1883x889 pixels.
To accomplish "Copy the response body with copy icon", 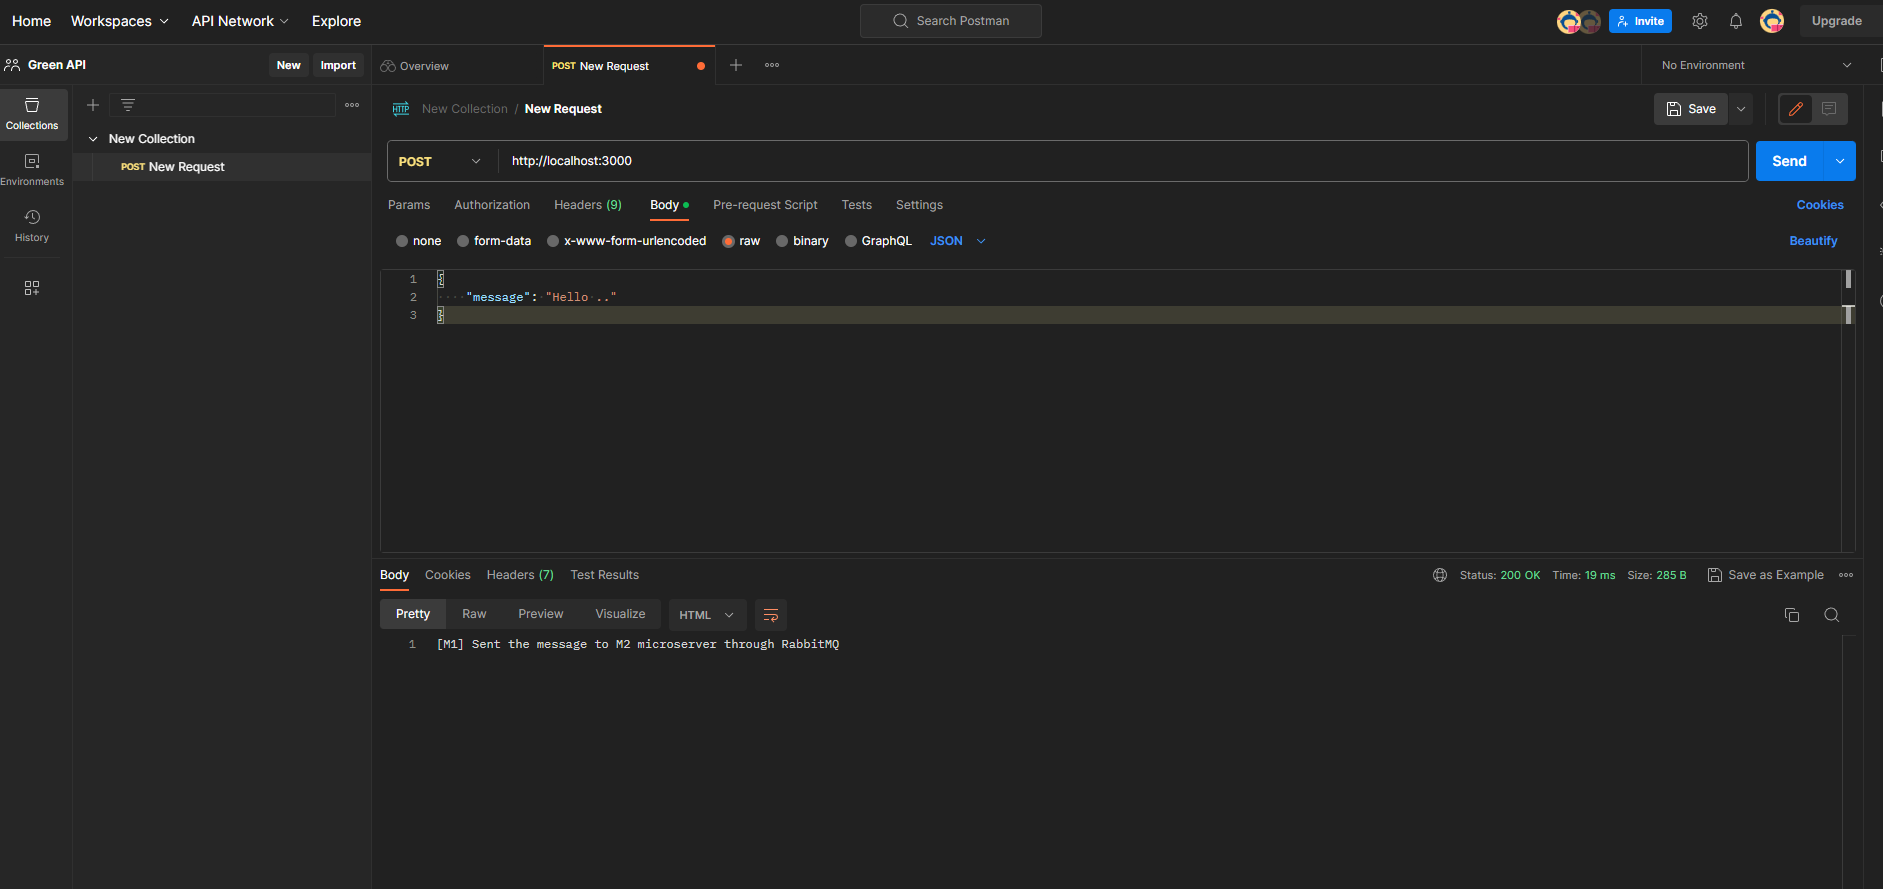I will click(1792, 615).
